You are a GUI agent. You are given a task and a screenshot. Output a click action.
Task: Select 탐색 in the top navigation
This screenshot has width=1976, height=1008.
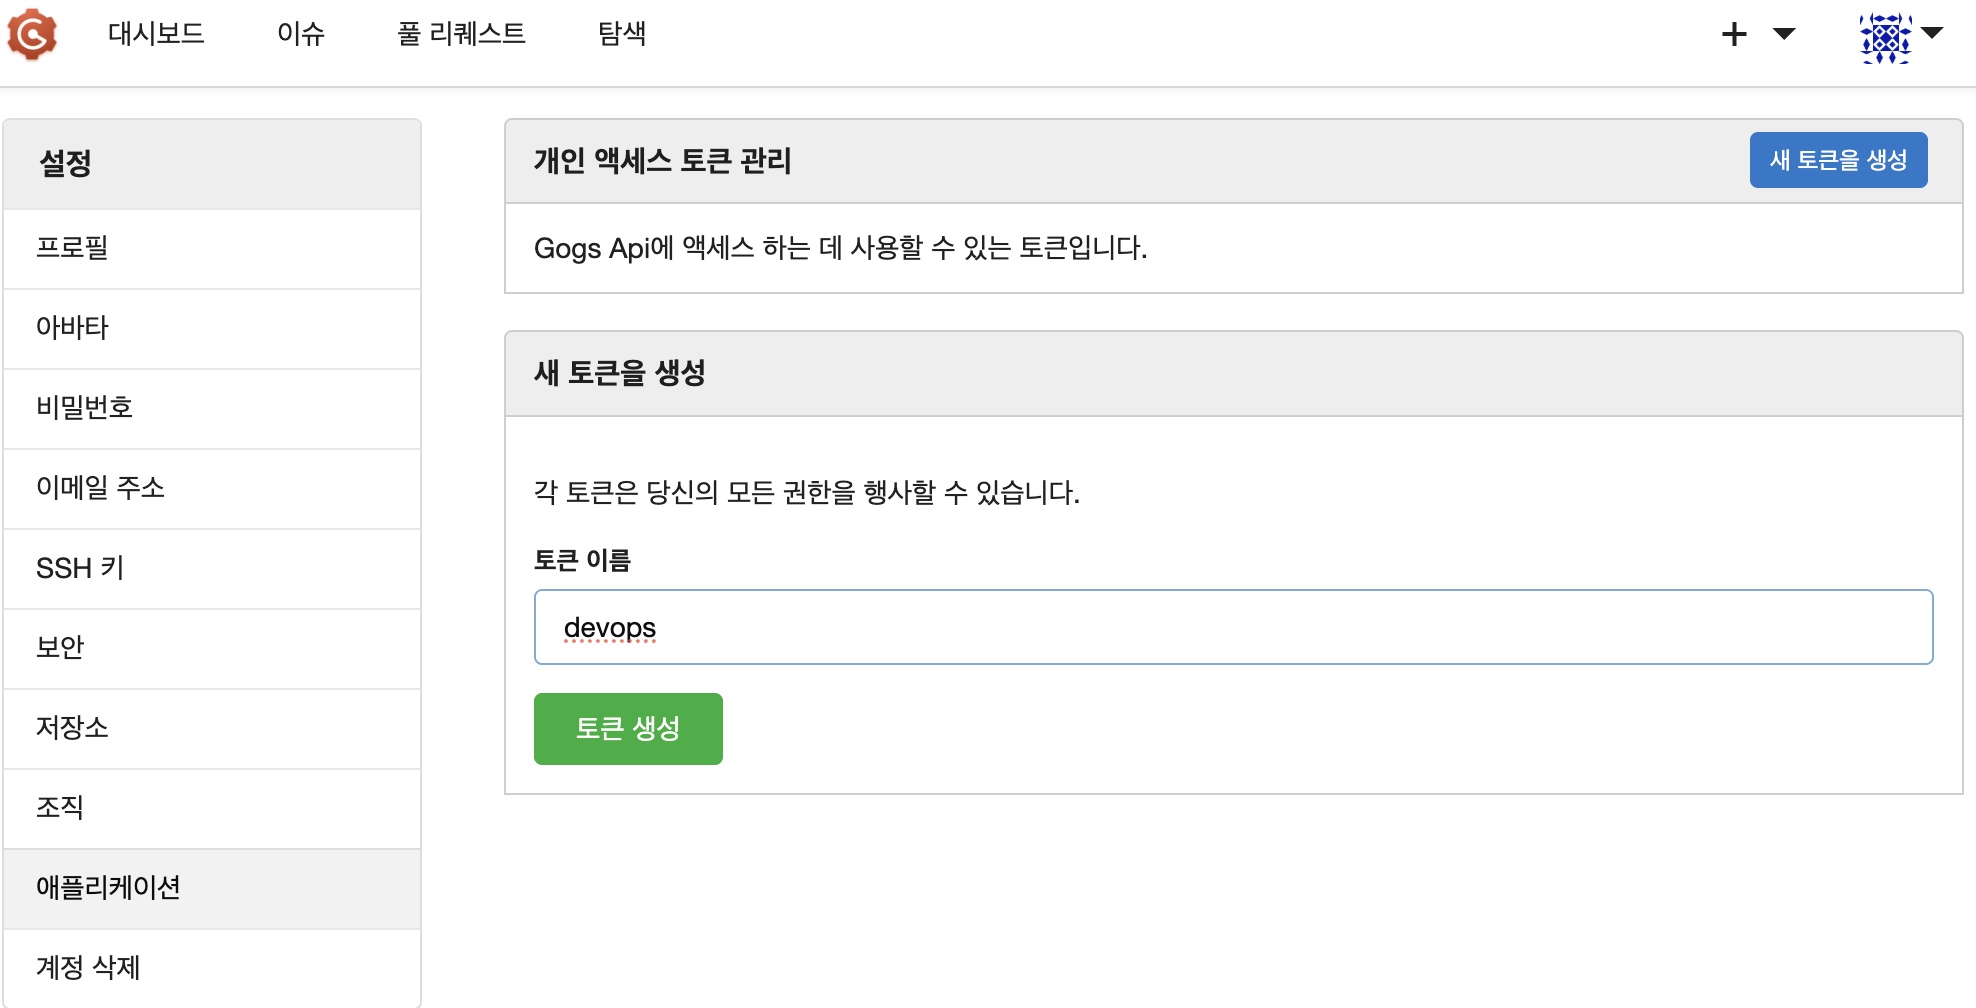[x=622, y=34]
